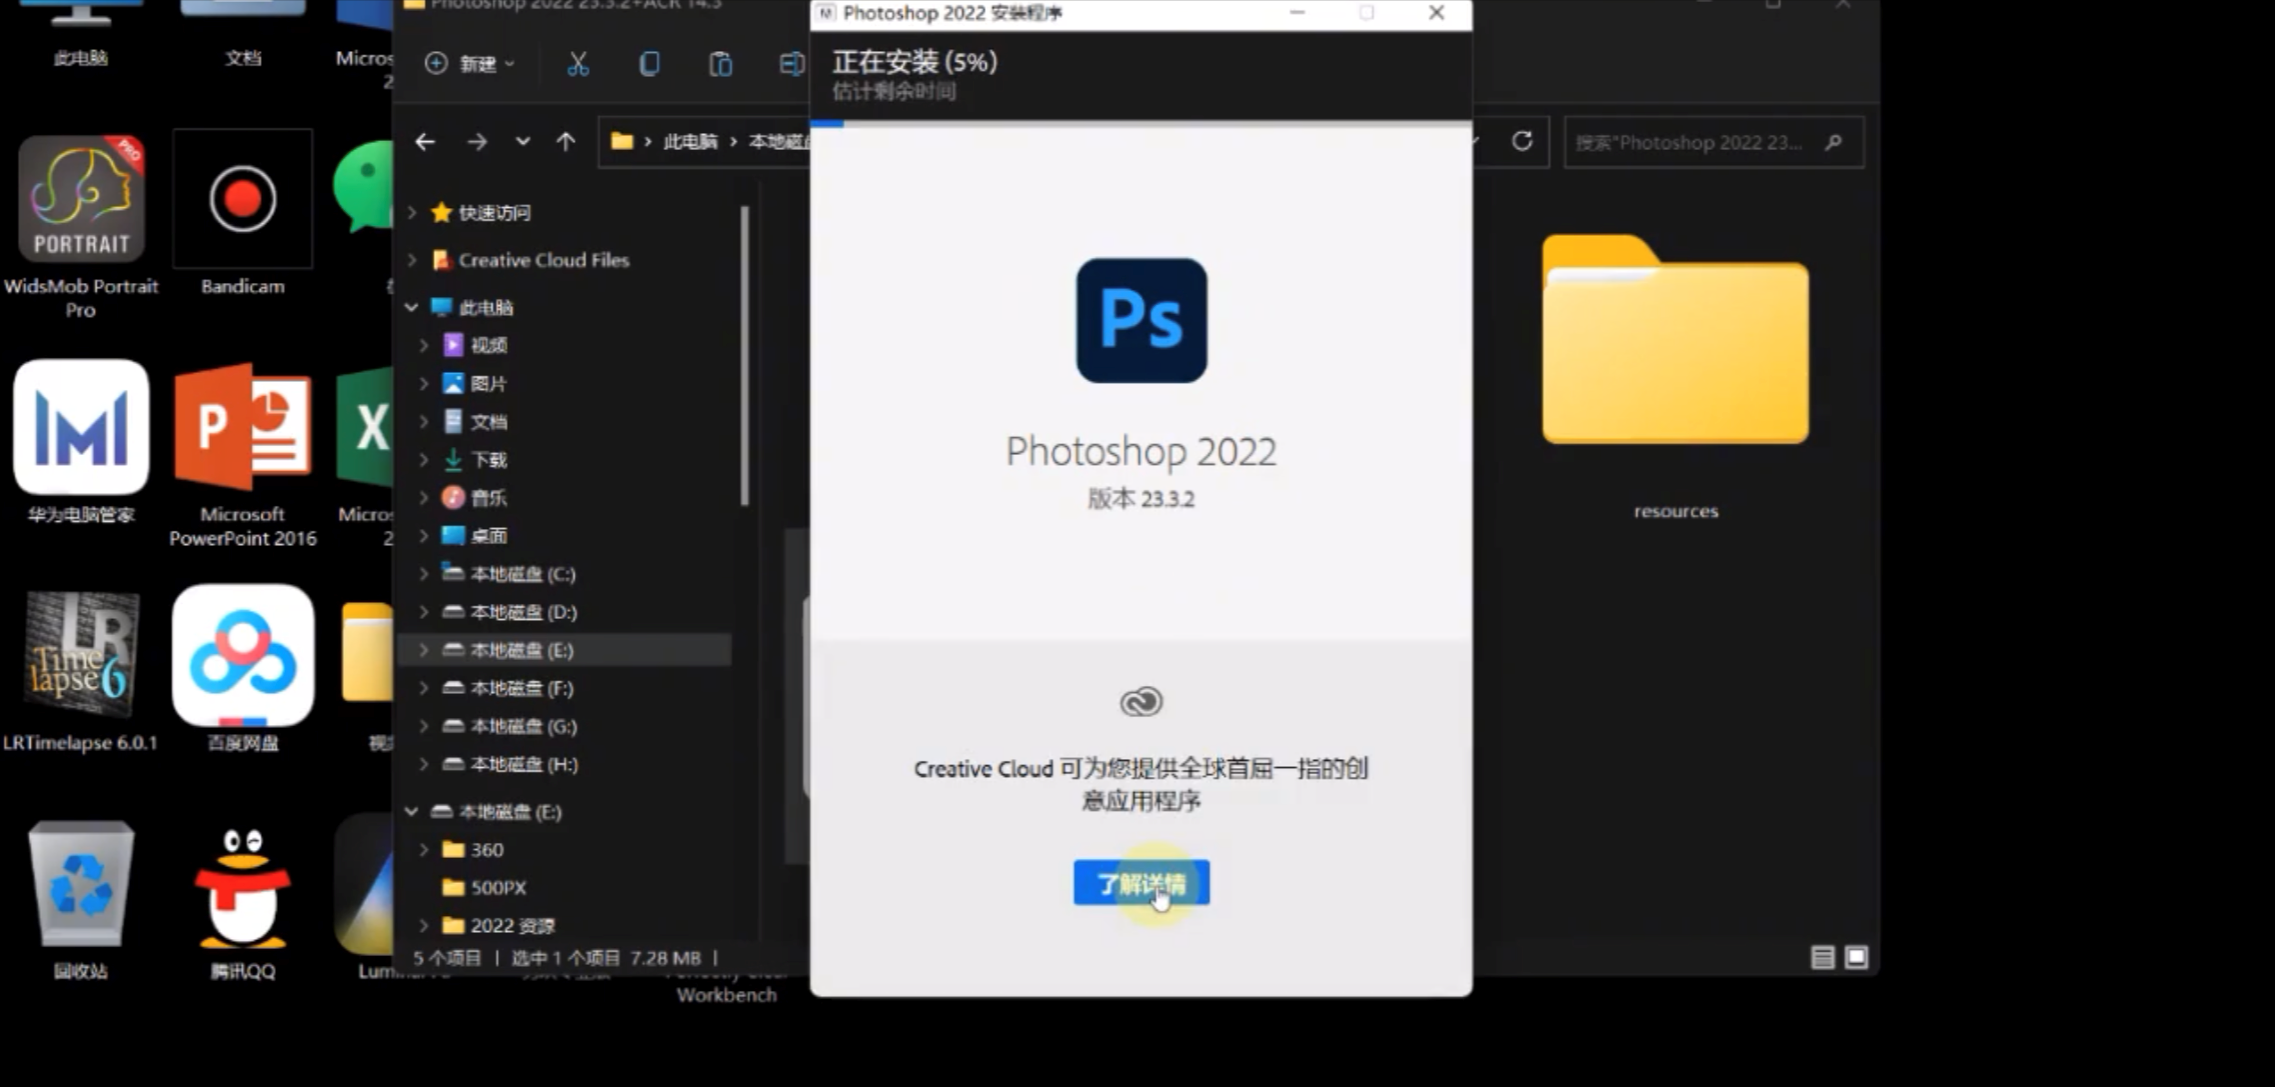Go forward with Explorer forward arrow
This screenshot has width=2275, height=1087.
(x=477, y=142)
